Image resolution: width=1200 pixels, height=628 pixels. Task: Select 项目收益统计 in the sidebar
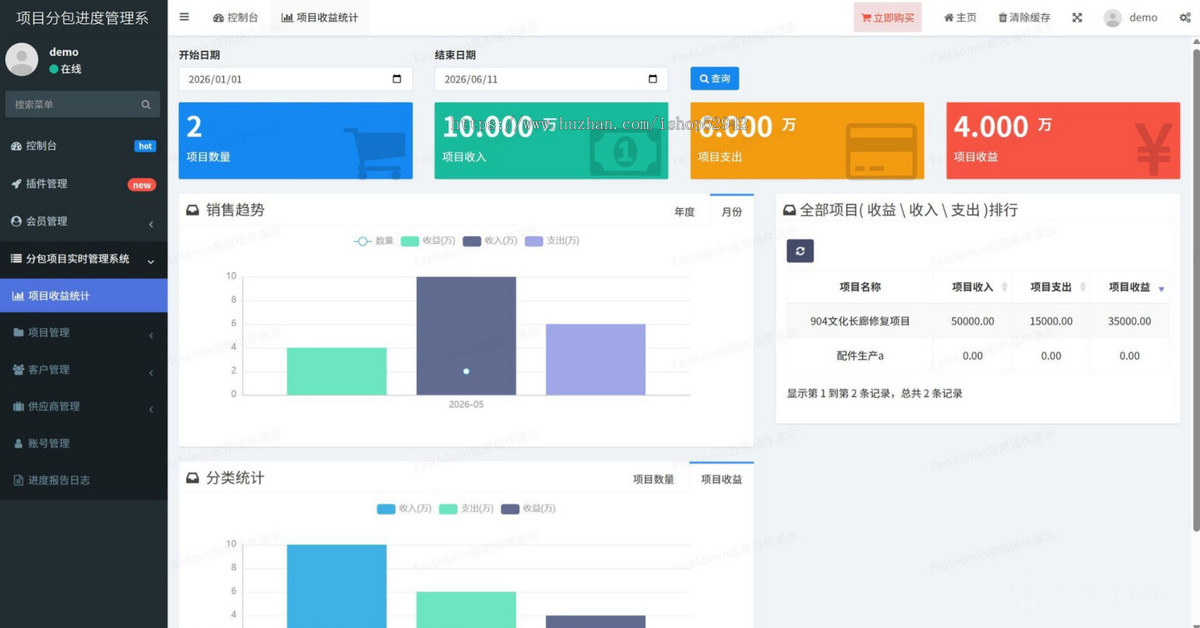(84, 296)
